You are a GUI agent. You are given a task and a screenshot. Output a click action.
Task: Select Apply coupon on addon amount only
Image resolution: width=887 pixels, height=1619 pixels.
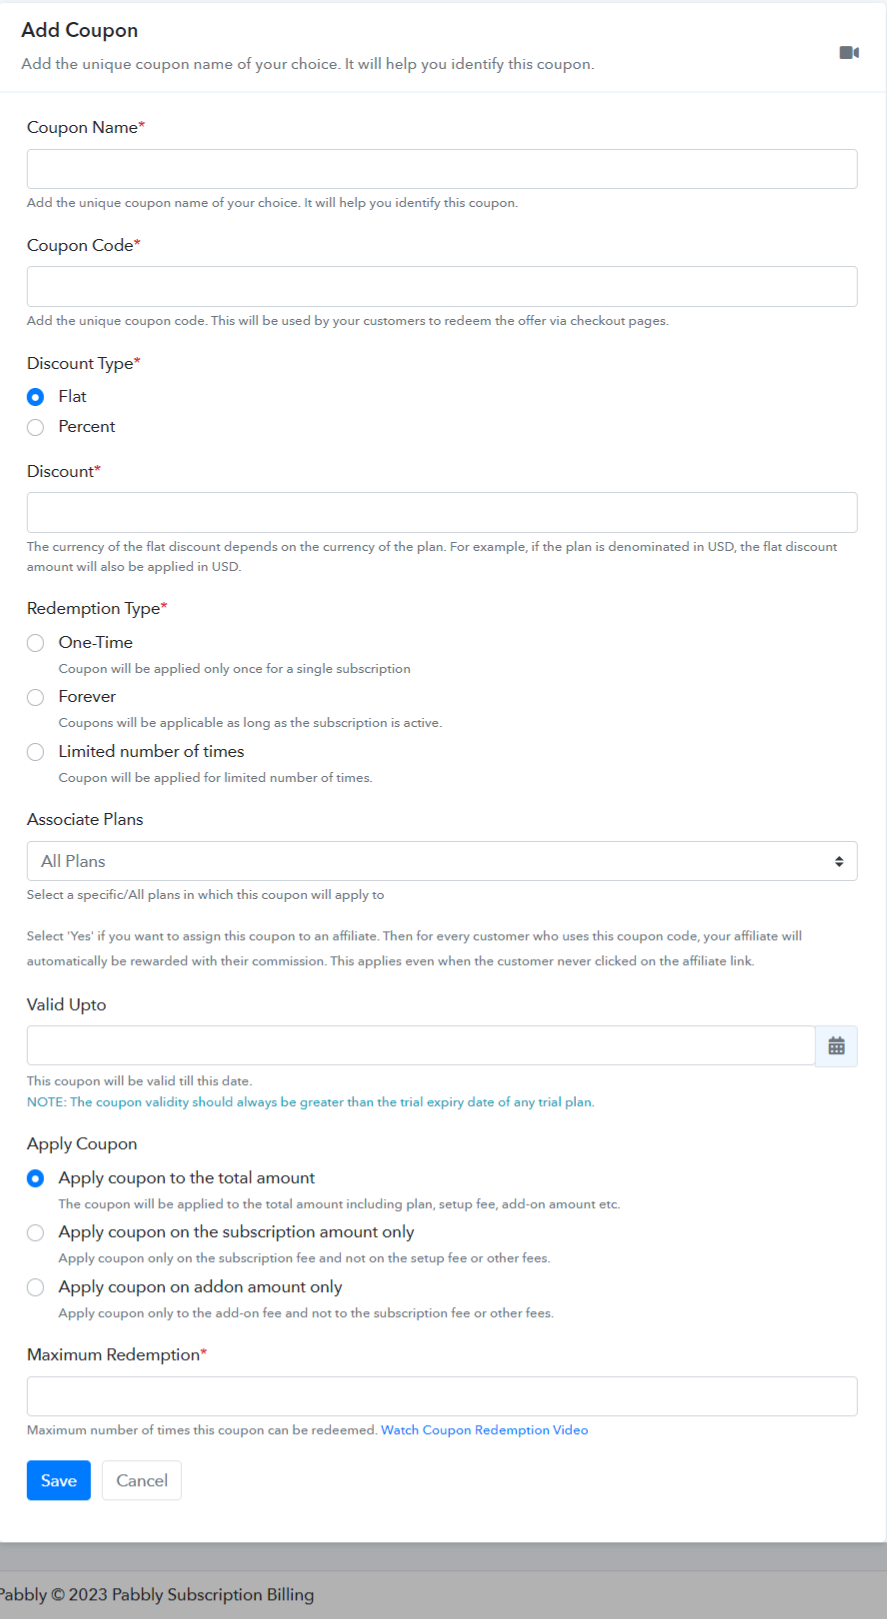36,1287
